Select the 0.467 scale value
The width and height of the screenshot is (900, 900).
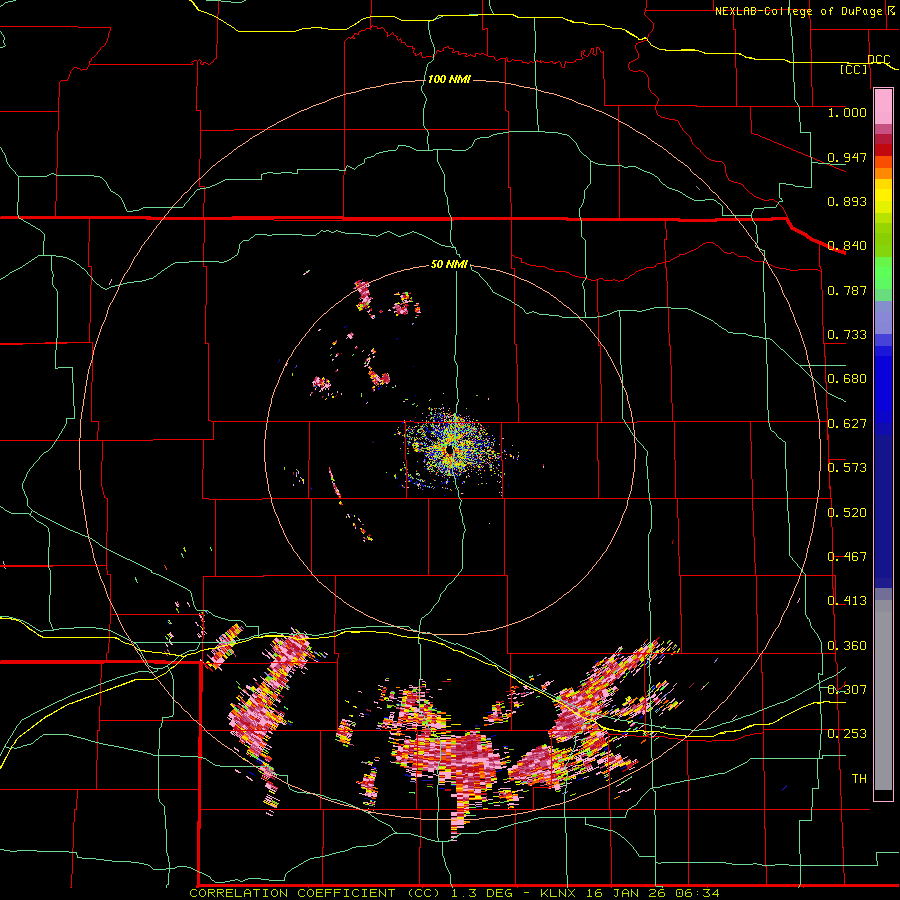point(847,557)
